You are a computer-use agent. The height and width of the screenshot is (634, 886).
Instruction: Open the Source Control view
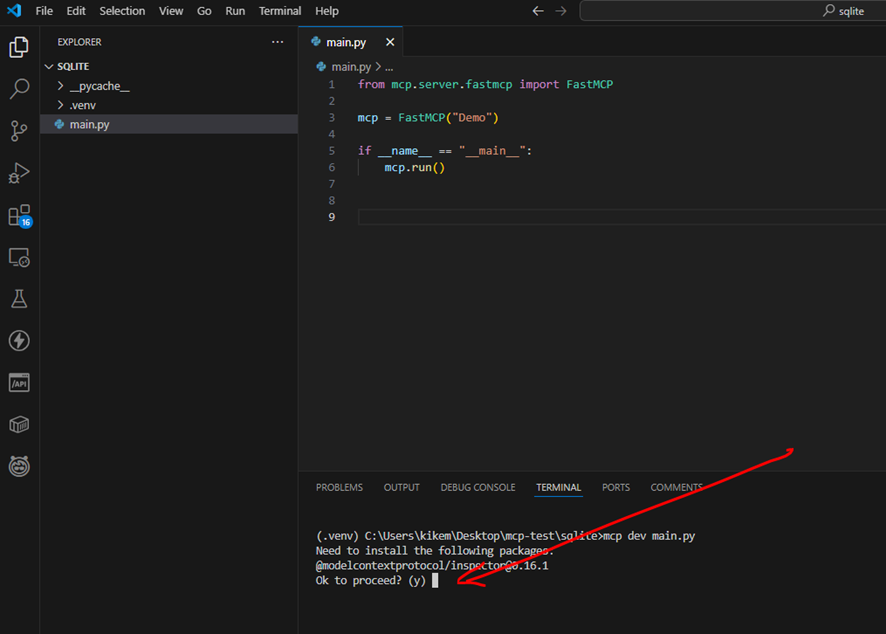pyautogui.click(x=19, y=131)
